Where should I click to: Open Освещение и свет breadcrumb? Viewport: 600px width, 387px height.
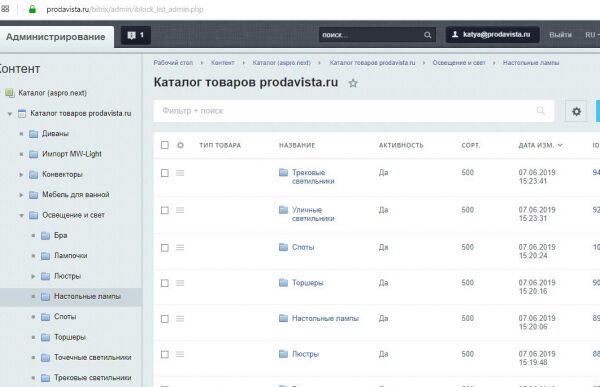459,63
